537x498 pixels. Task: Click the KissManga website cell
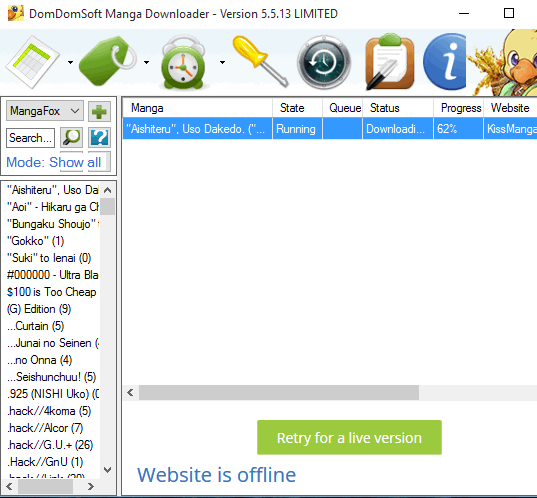point(510,129)
